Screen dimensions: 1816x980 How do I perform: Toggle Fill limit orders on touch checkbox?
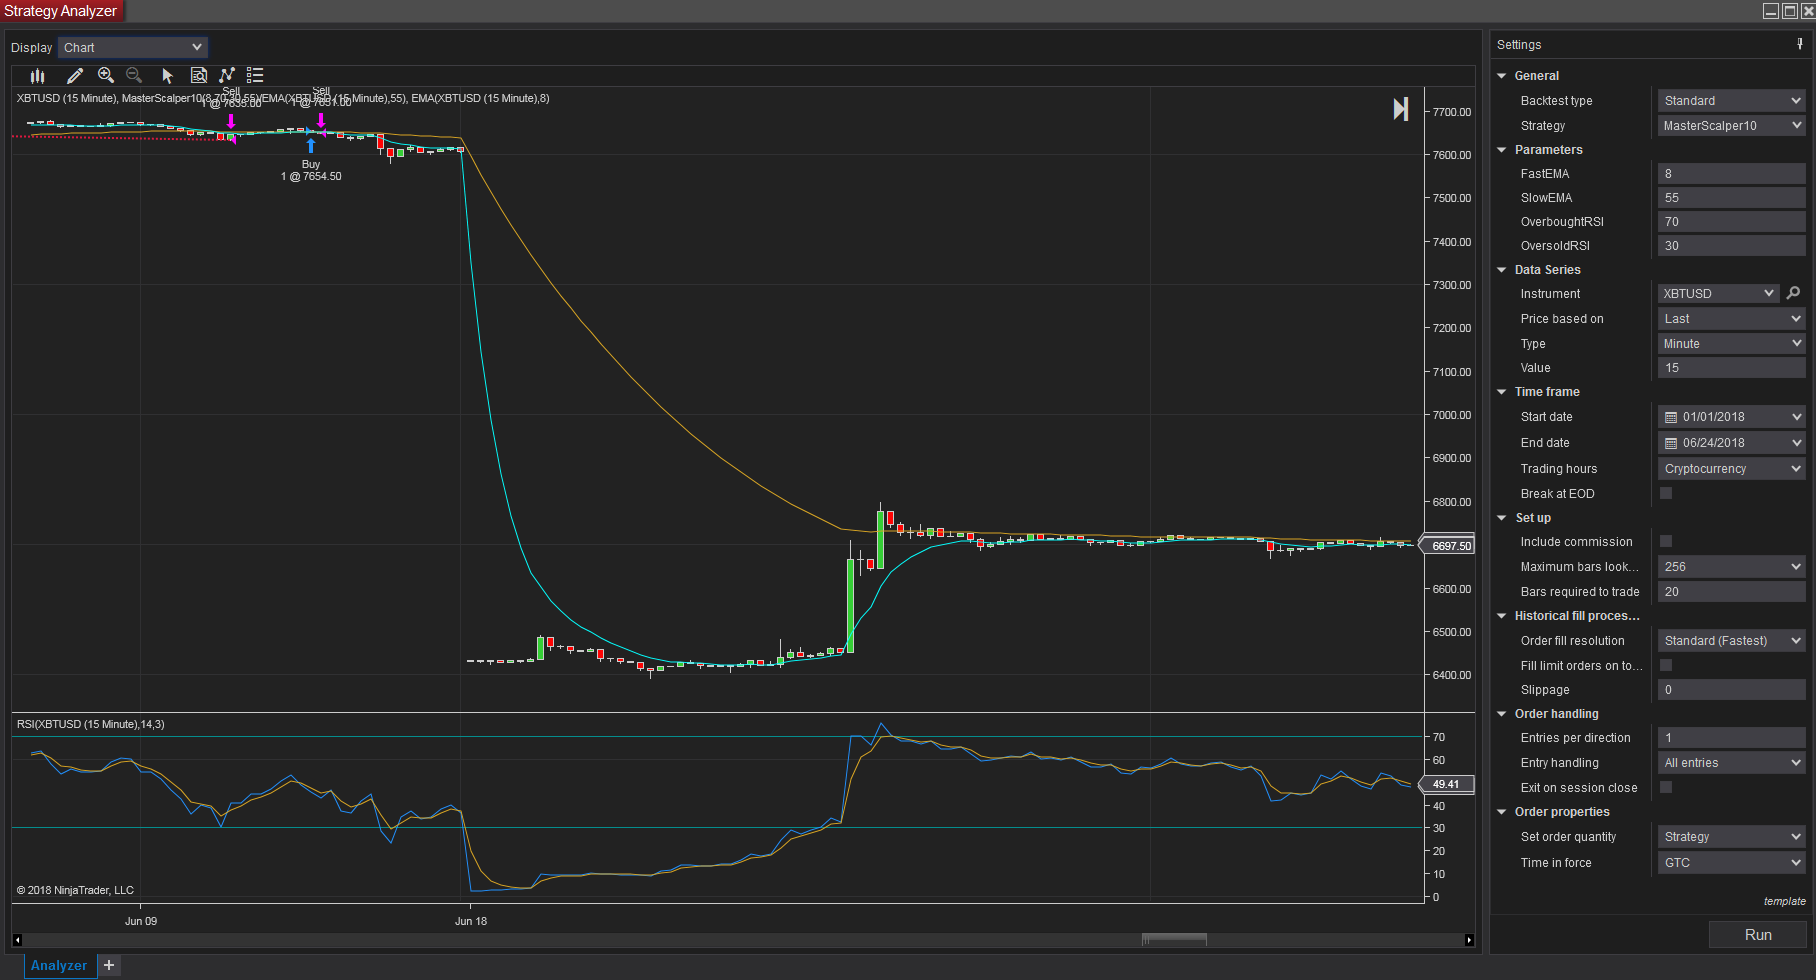pyautogui.click(x=1666, y=665)
